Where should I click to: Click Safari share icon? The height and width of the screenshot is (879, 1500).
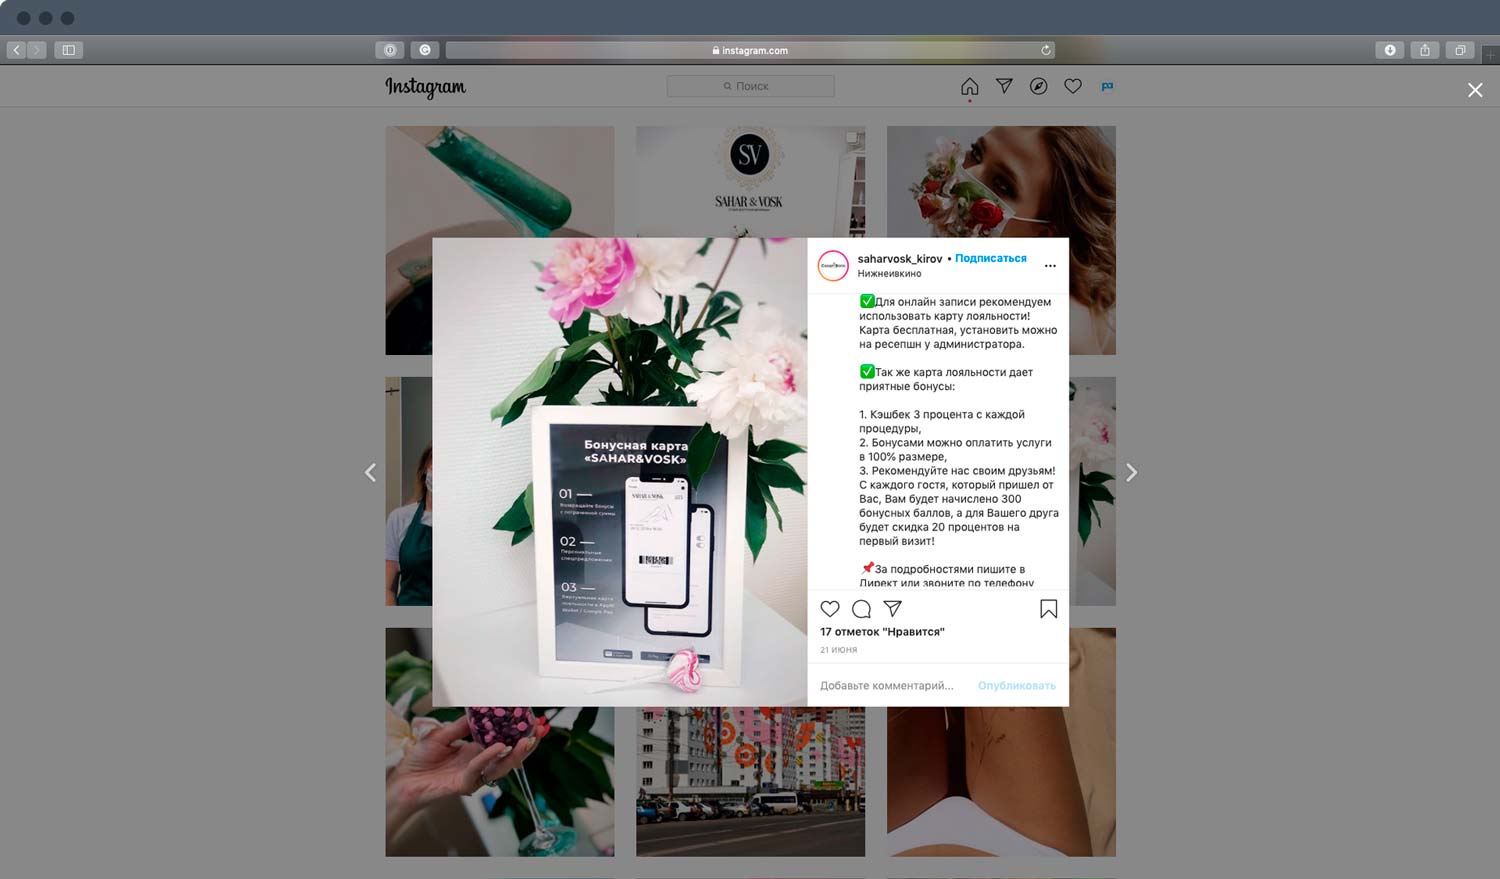(x=1425, y=50)
